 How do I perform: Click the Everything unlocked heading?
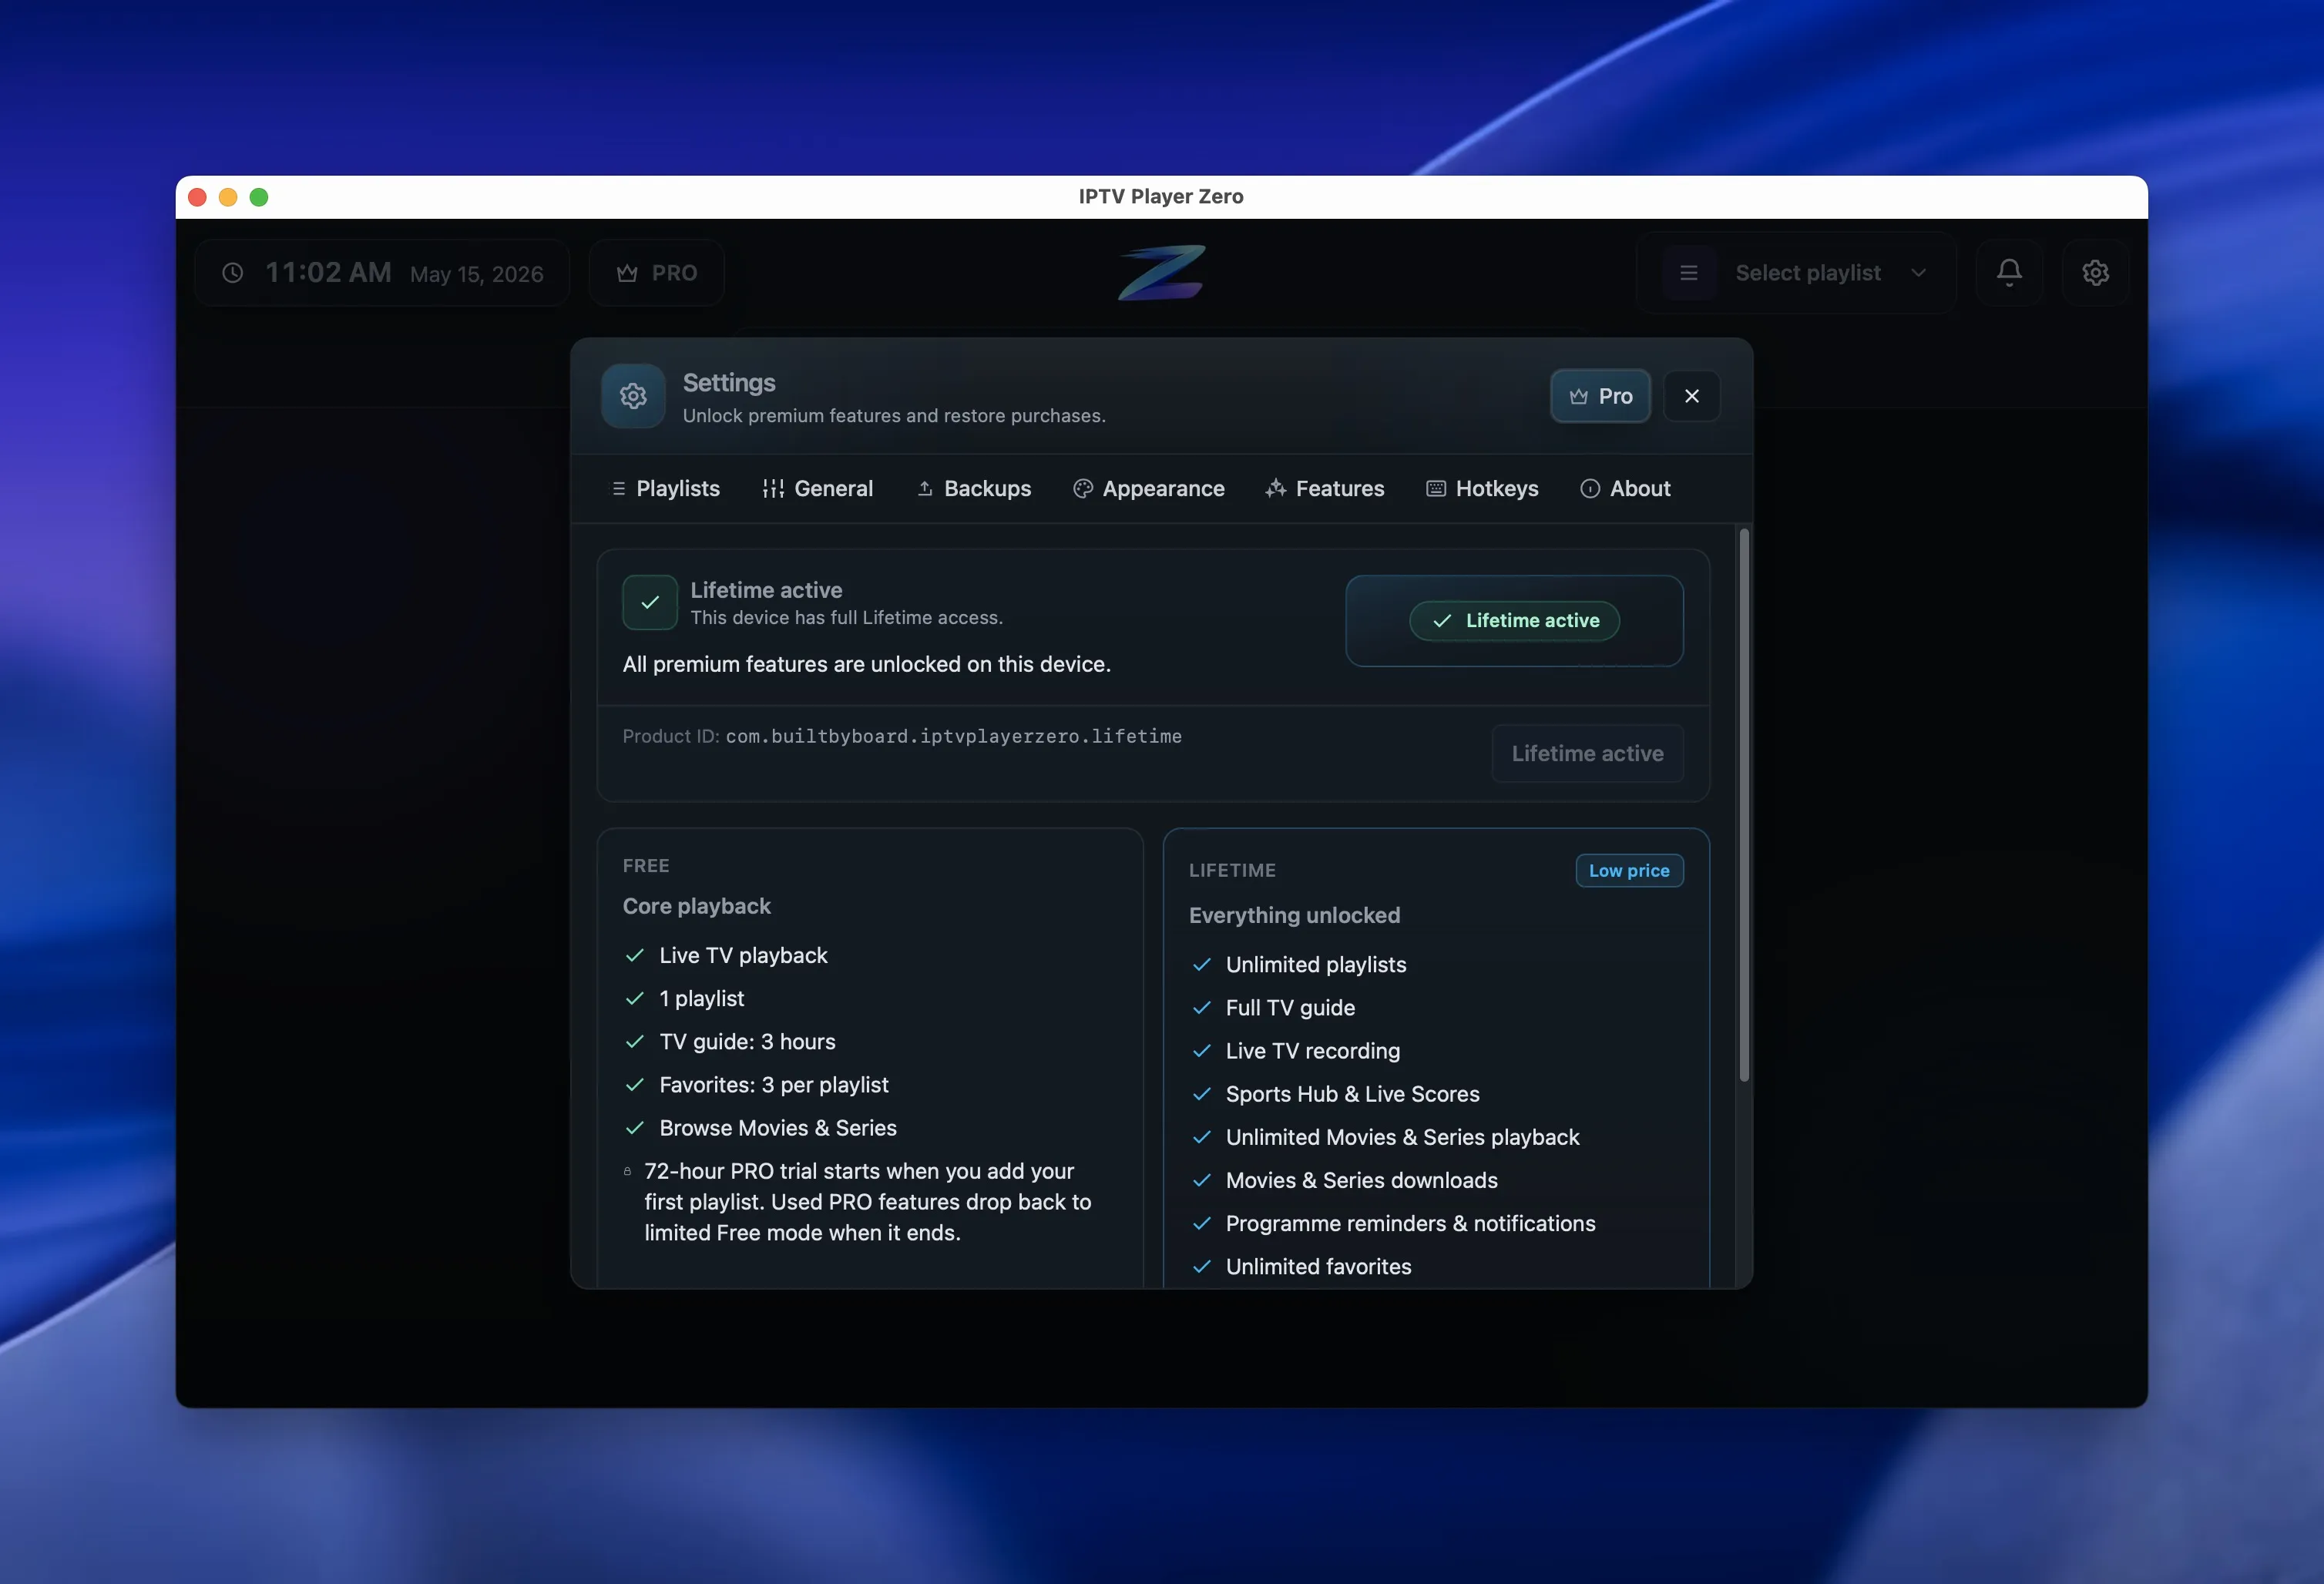click(1294, 915)
